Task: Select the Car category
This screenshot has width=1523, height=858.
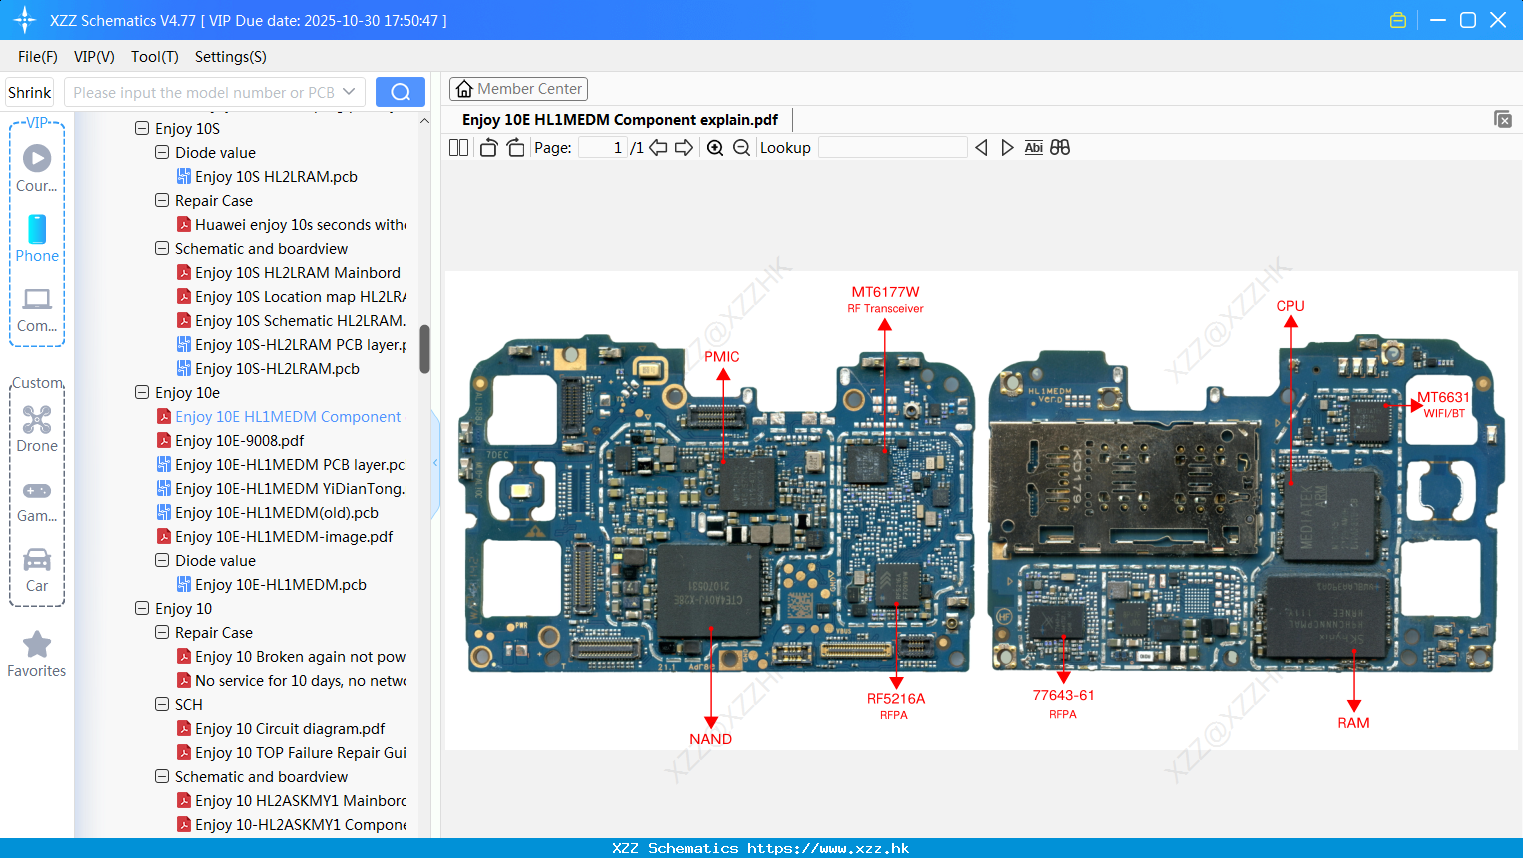Action: 37,569
